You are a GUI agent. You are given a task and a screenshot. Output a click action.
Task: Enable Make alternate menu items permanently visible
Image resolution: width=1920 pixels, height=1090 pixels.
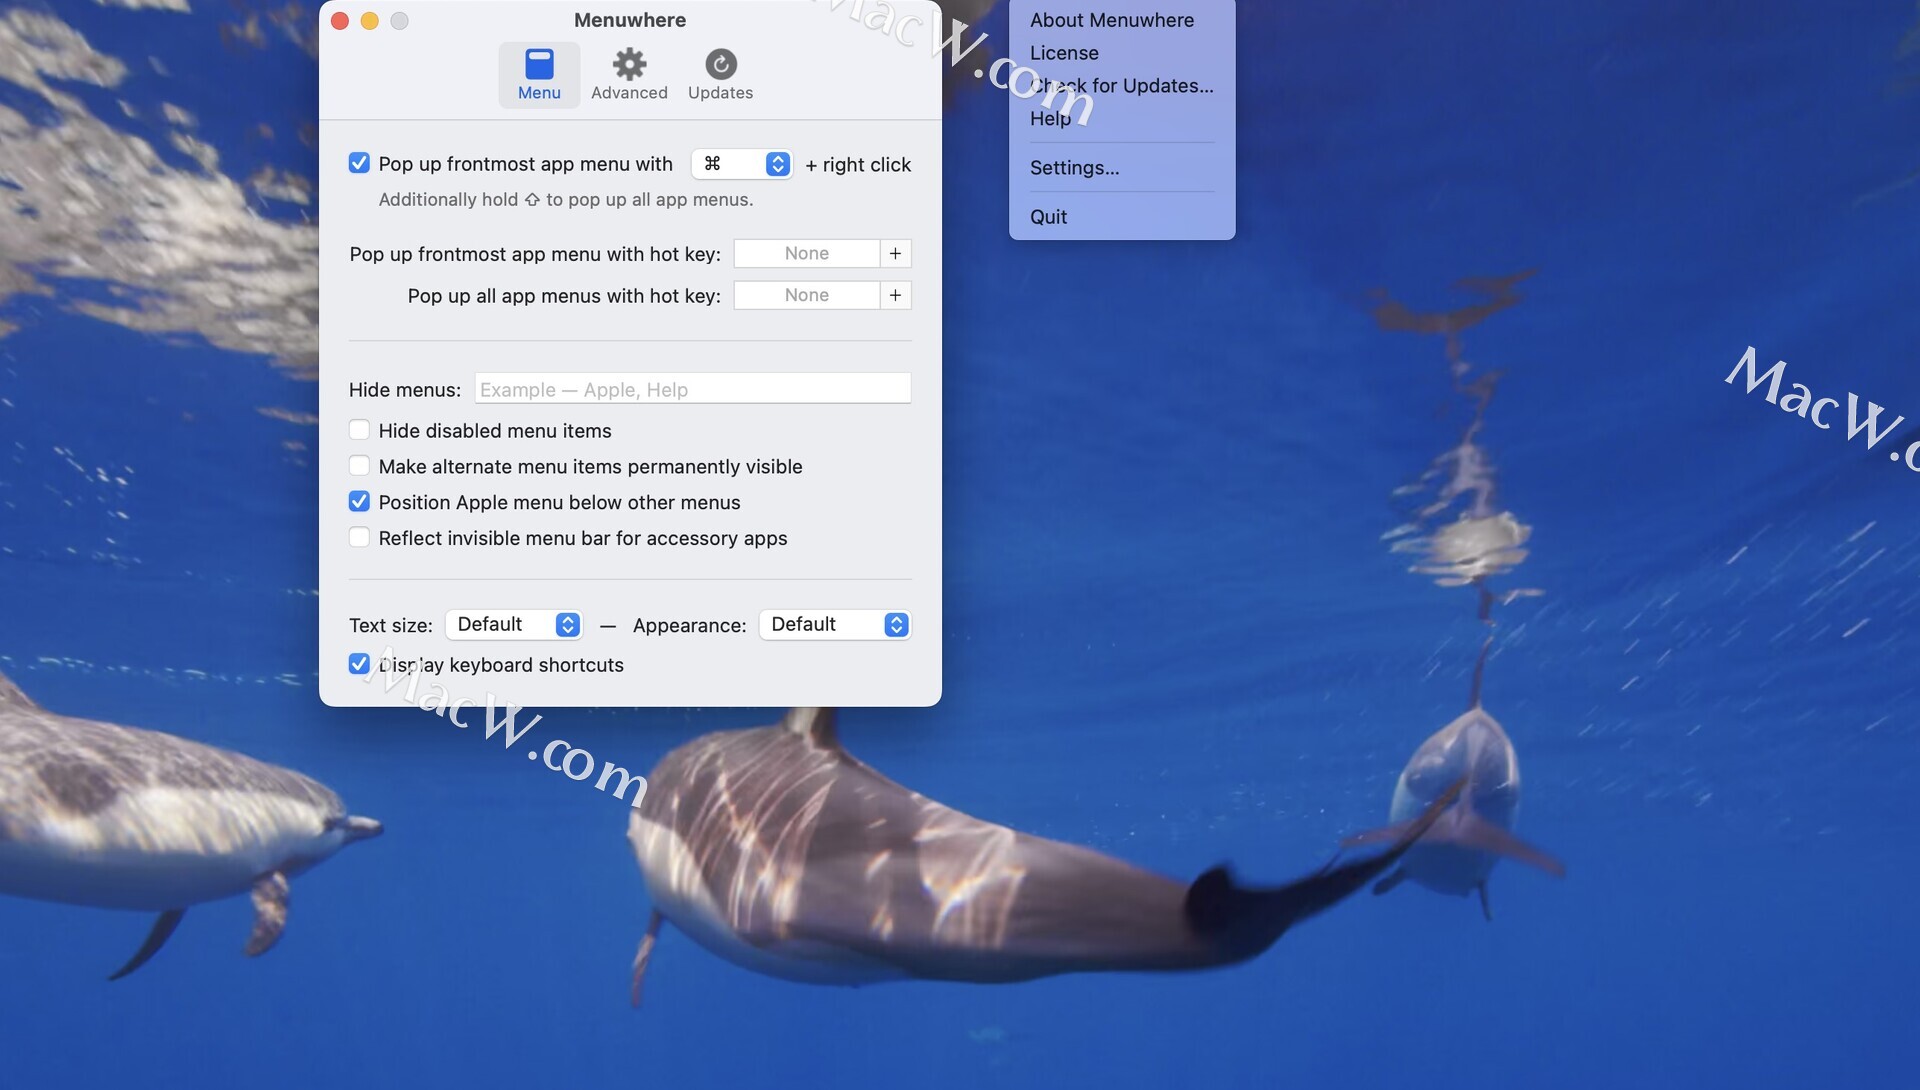coord(359,466)
